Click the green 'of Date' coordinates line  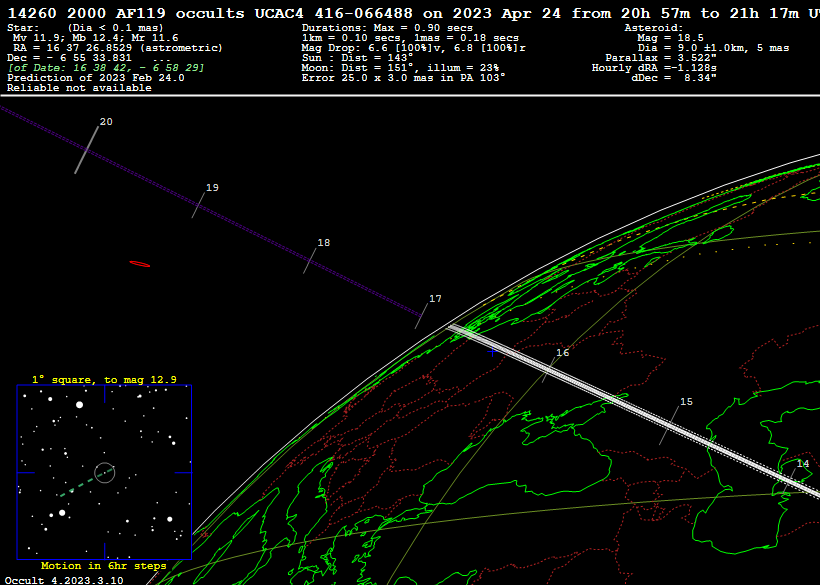click(x=106, y=68)
